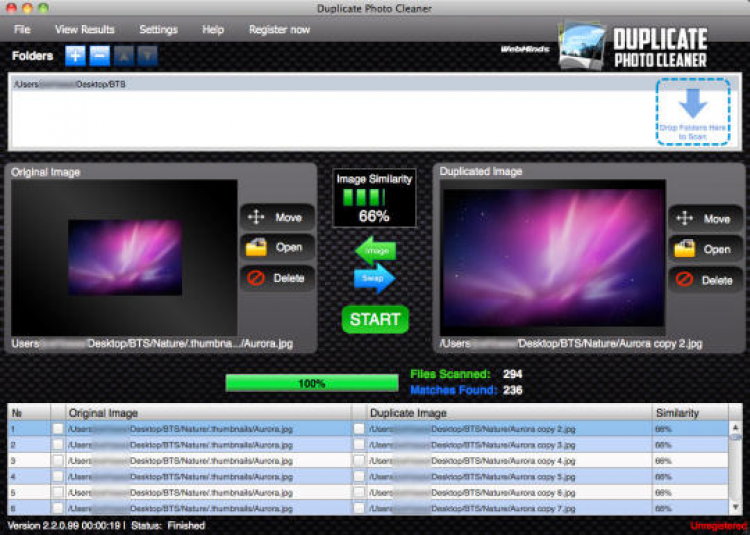Viewport: 750px width, 535px height.
Task: Open the File menu
Action: [x=22, y=30]
